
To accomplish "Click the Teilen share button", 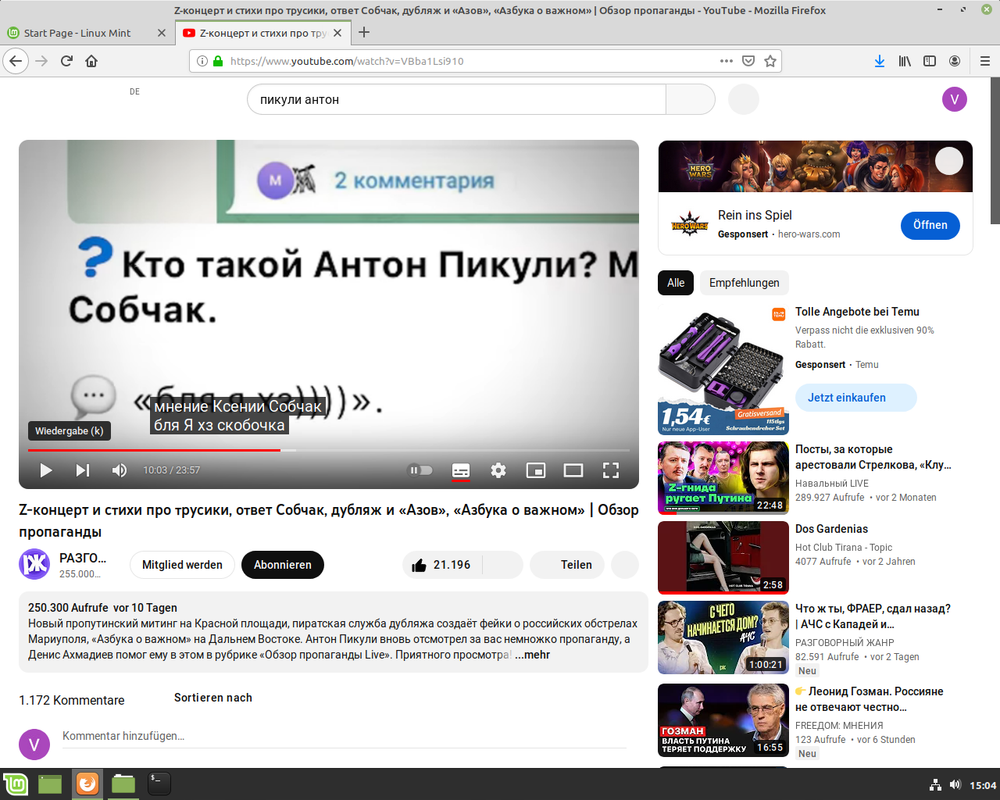I will coord(568,565).
